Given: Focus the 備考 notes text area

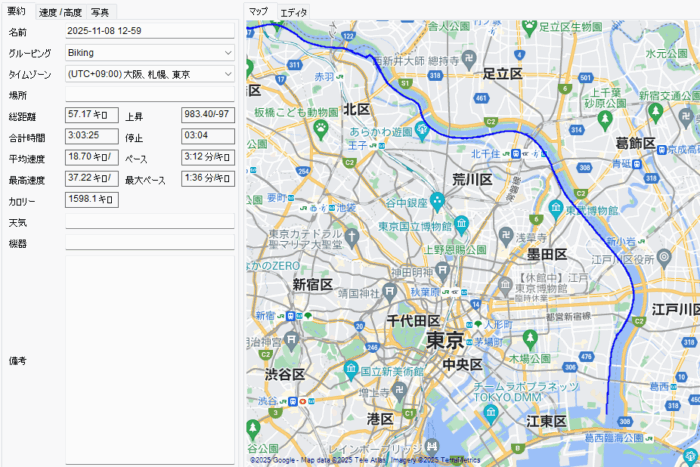Looking at the screenshot, I should pyautogui.click(x=149, y=358).
